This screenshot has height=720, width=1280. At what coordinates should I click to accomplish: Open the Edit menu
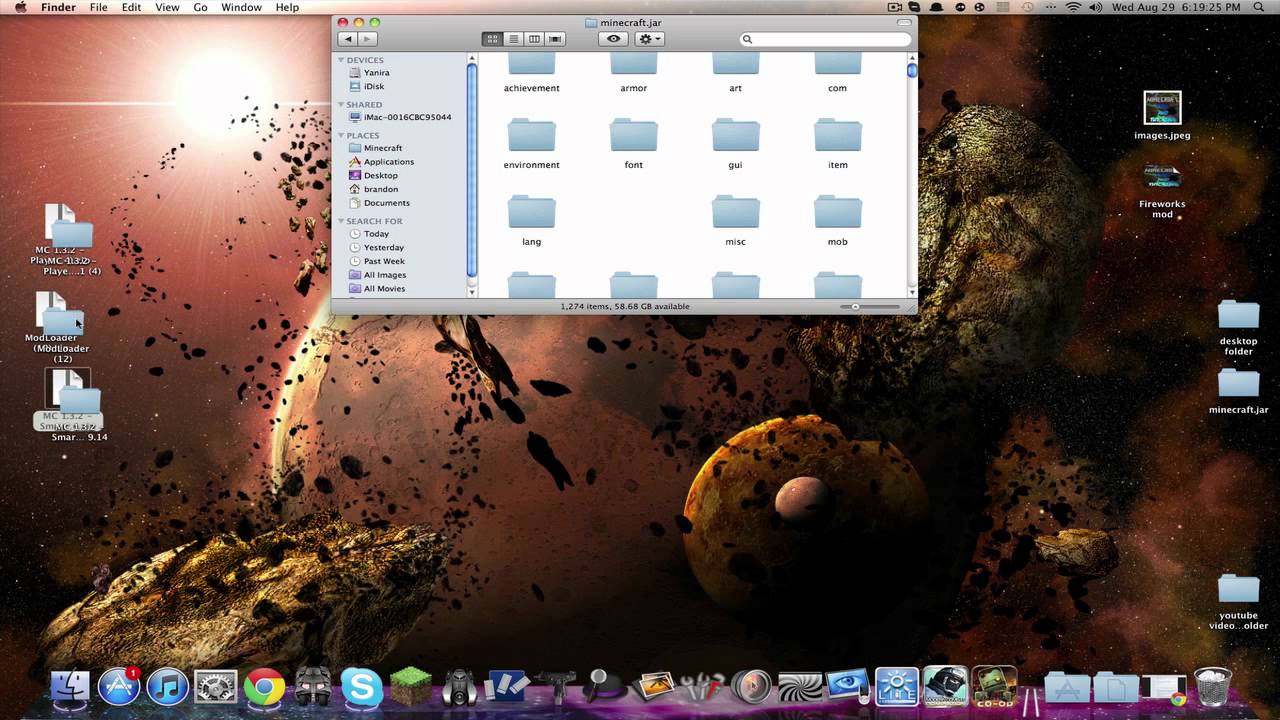(x=131, y=8)
